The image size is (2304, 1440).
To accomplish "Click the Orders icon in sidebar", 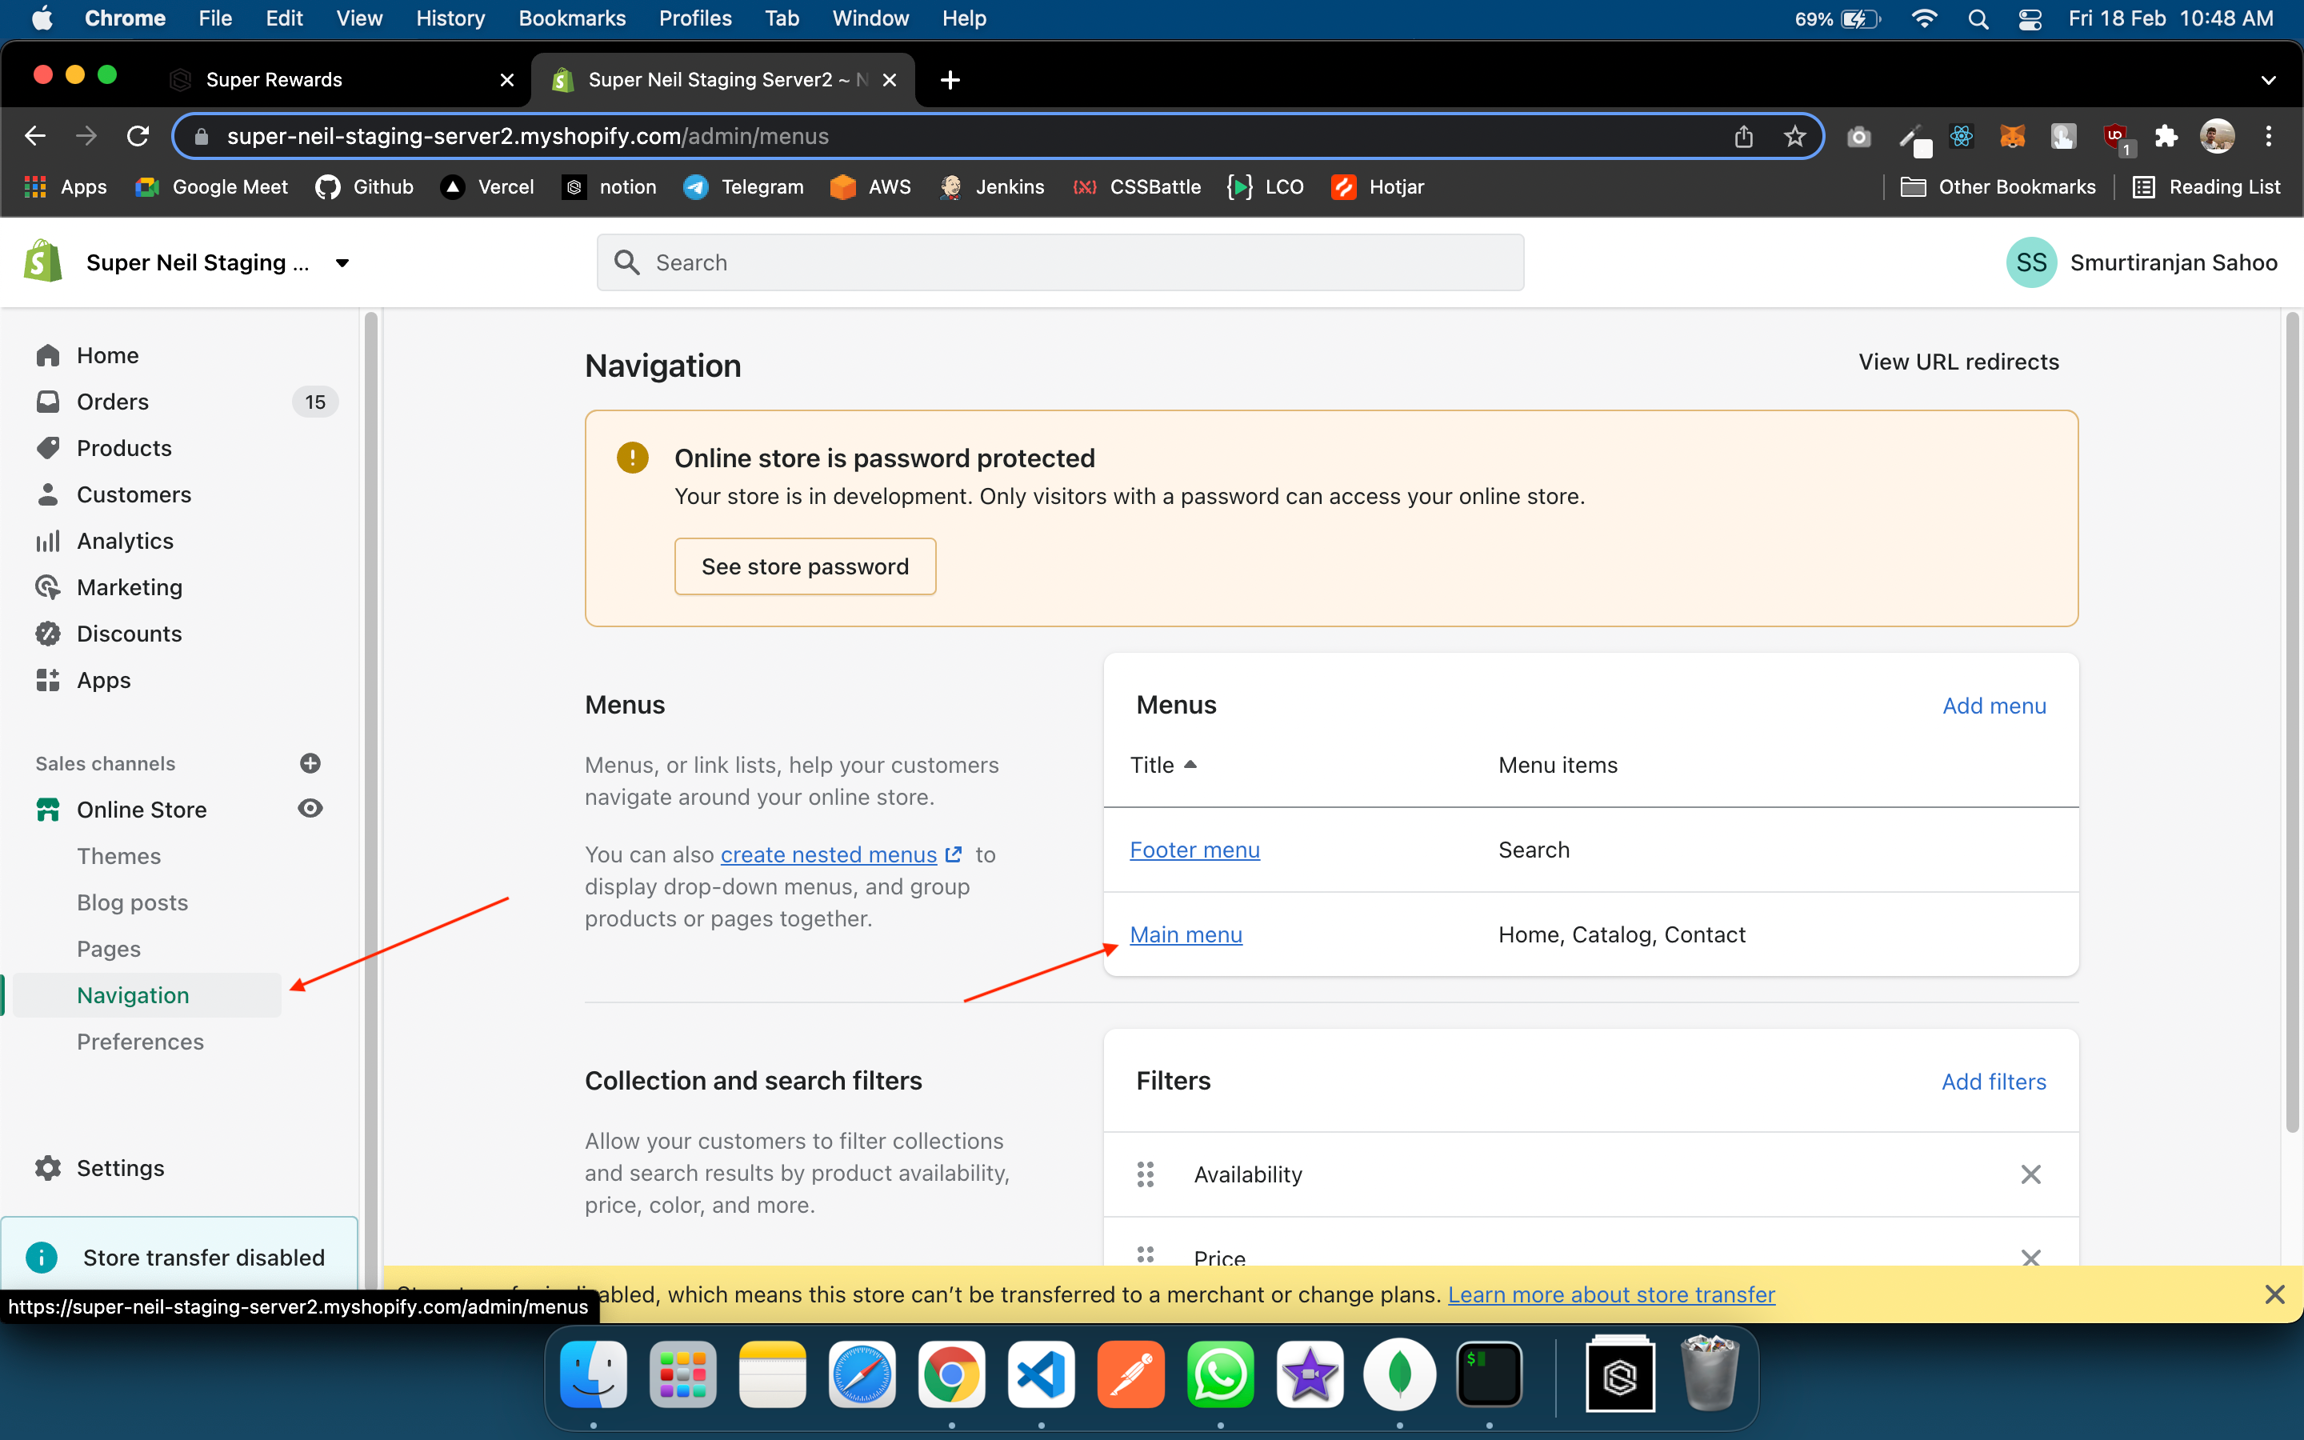I will (47, 402).
